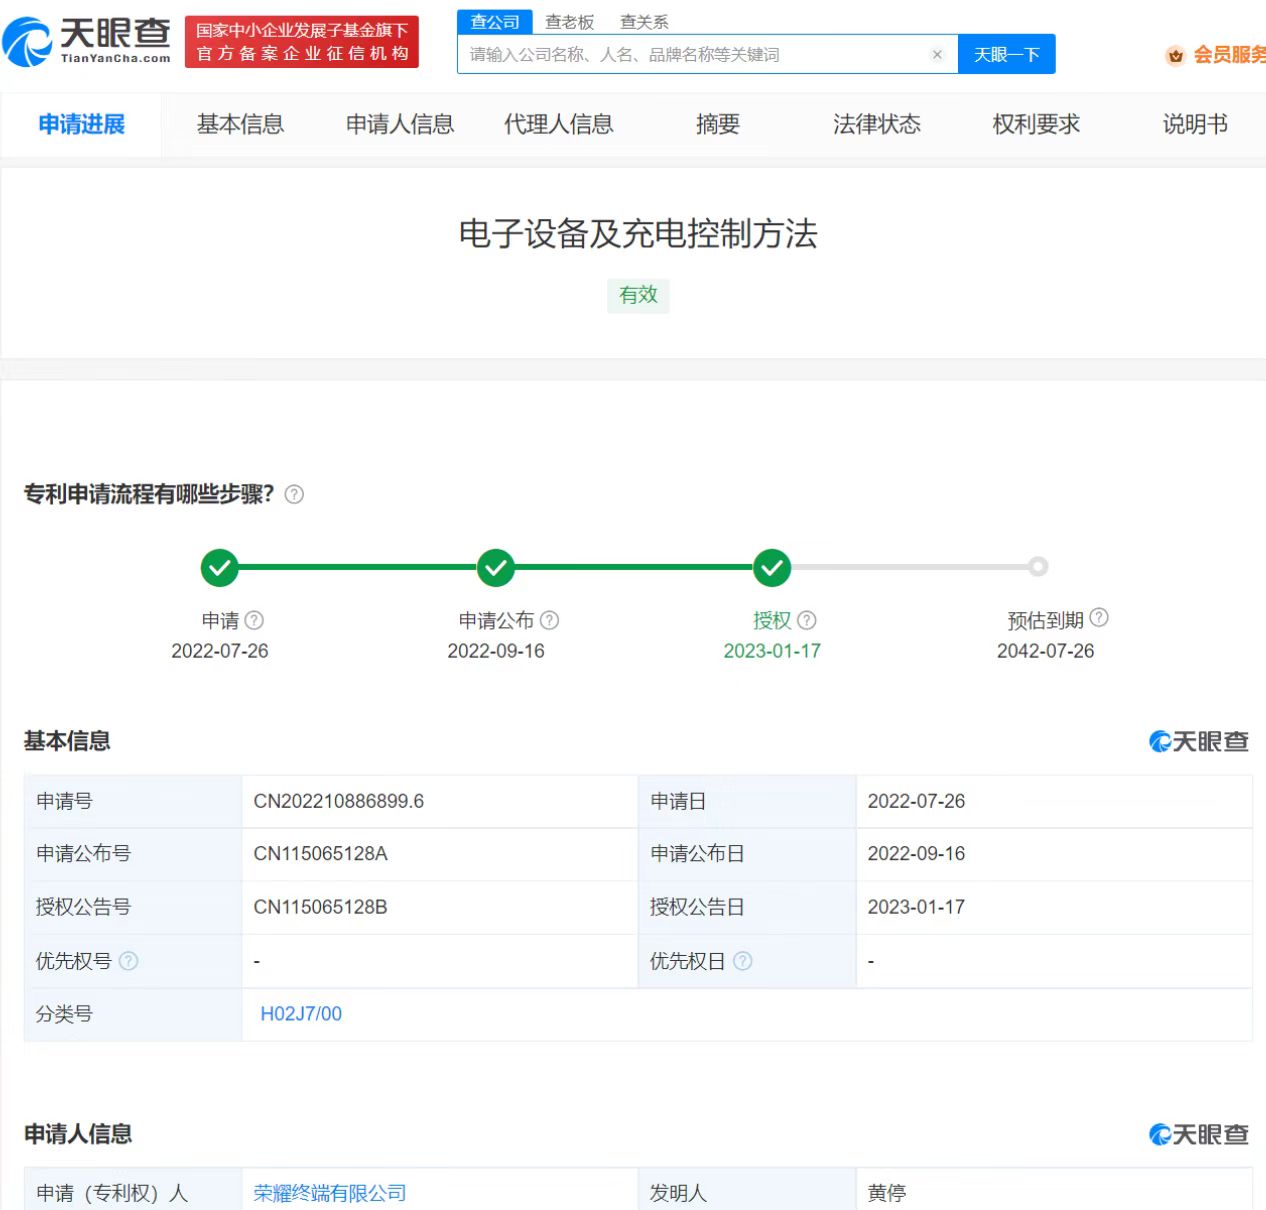1266x1210 pixels.
Task: Click the help icon beside 授权 step
Action: point(807,620)
